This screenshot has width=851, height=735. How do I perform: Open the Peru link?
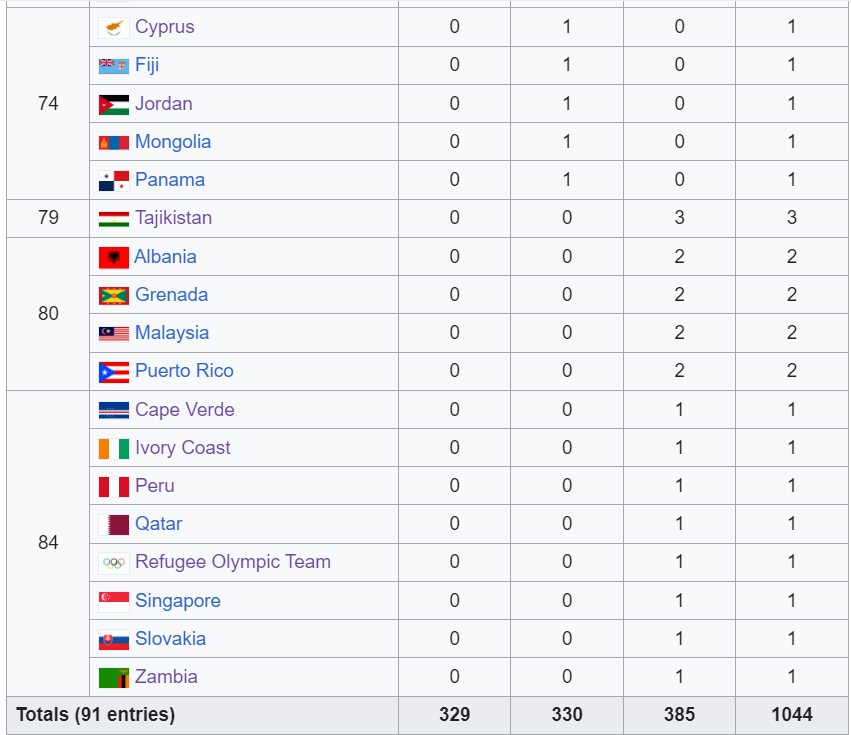point(155,486)
